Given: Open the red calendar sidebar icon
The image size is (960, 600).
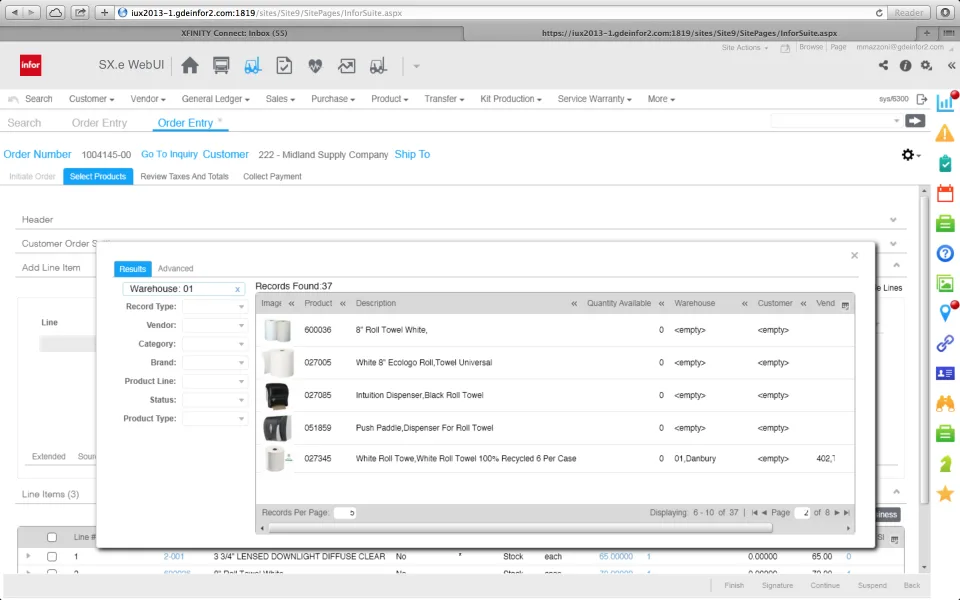Looking at the screenshot, I should pyautogui.click(x=945, y=193).
